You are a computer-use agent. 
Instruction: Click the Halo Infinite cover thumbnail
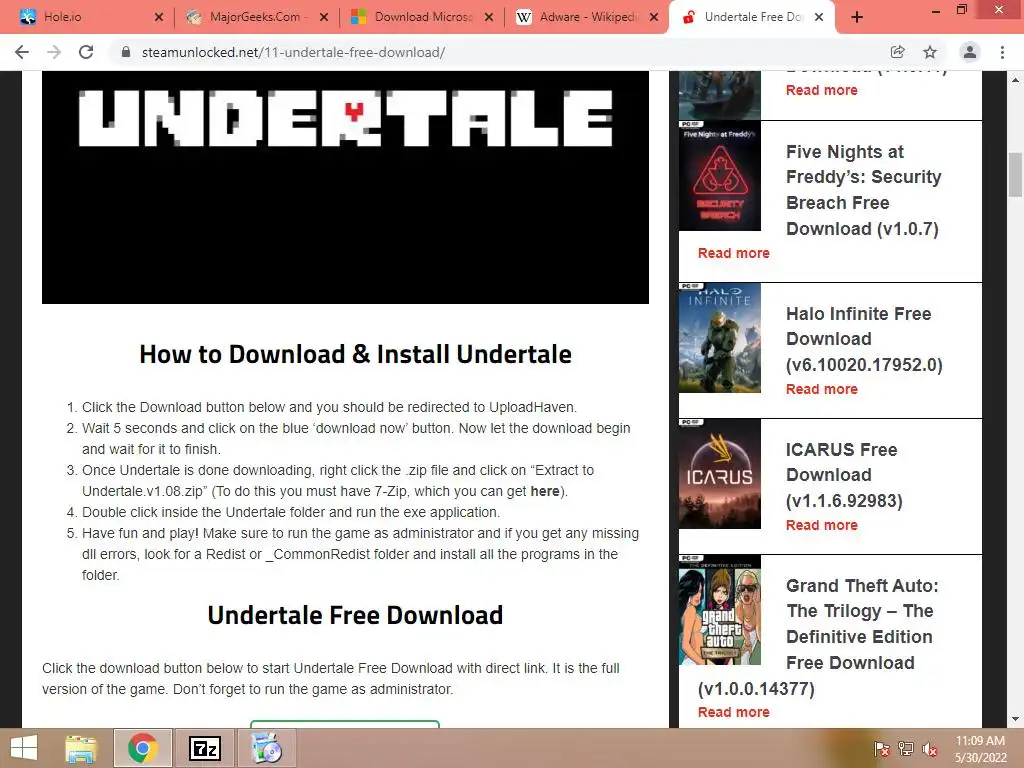point(720,338)
